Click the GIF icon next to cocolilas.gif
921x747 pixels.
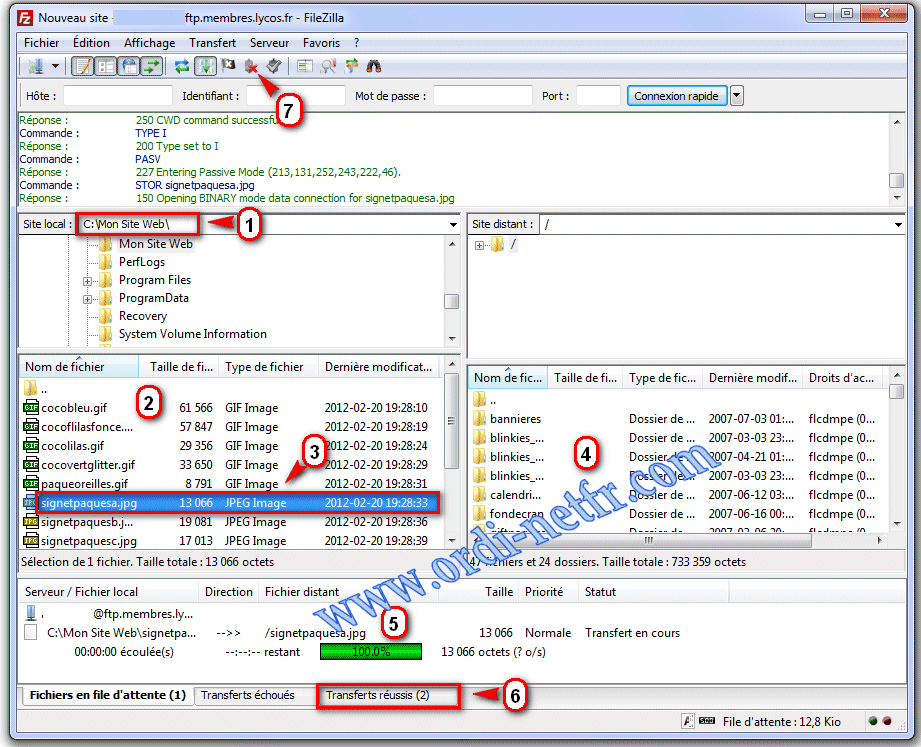[x=31, y=446]
